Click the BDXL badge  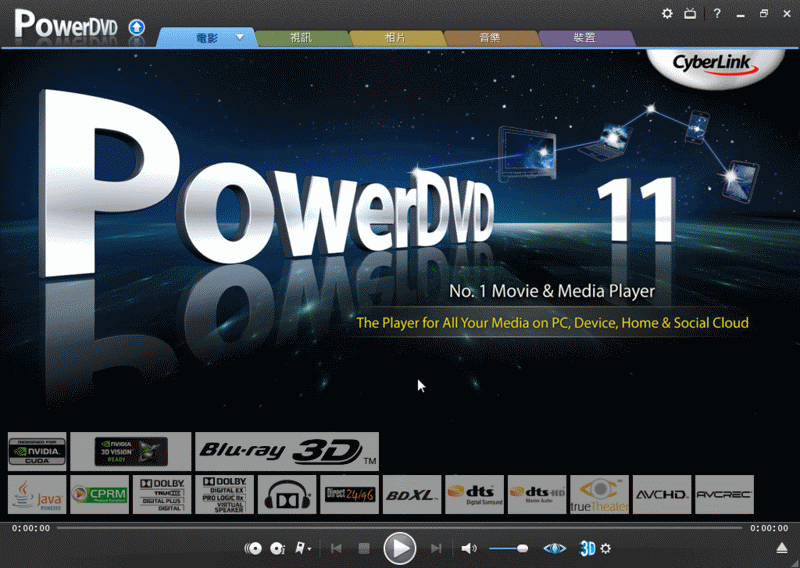click(412, 495)
